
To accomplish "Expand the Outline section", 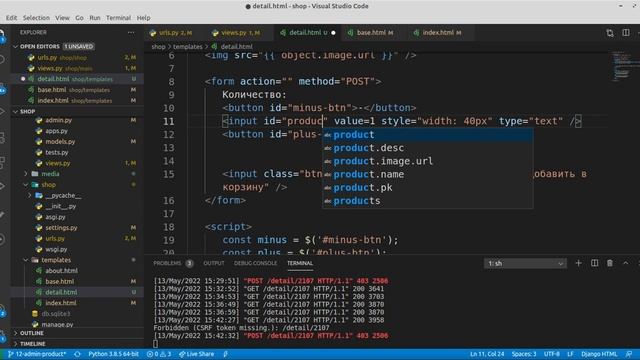I will [x=16, y=333].
